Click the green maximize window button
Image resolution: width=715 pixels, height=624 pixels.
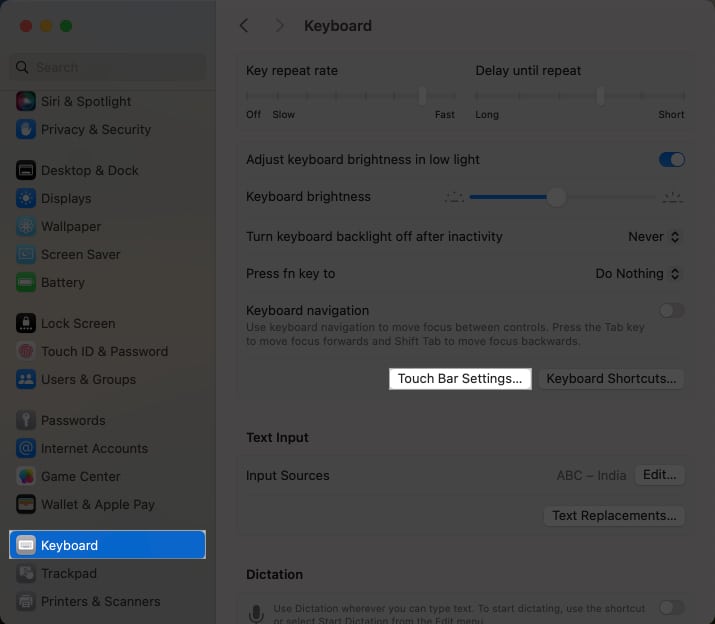[66, 26]
